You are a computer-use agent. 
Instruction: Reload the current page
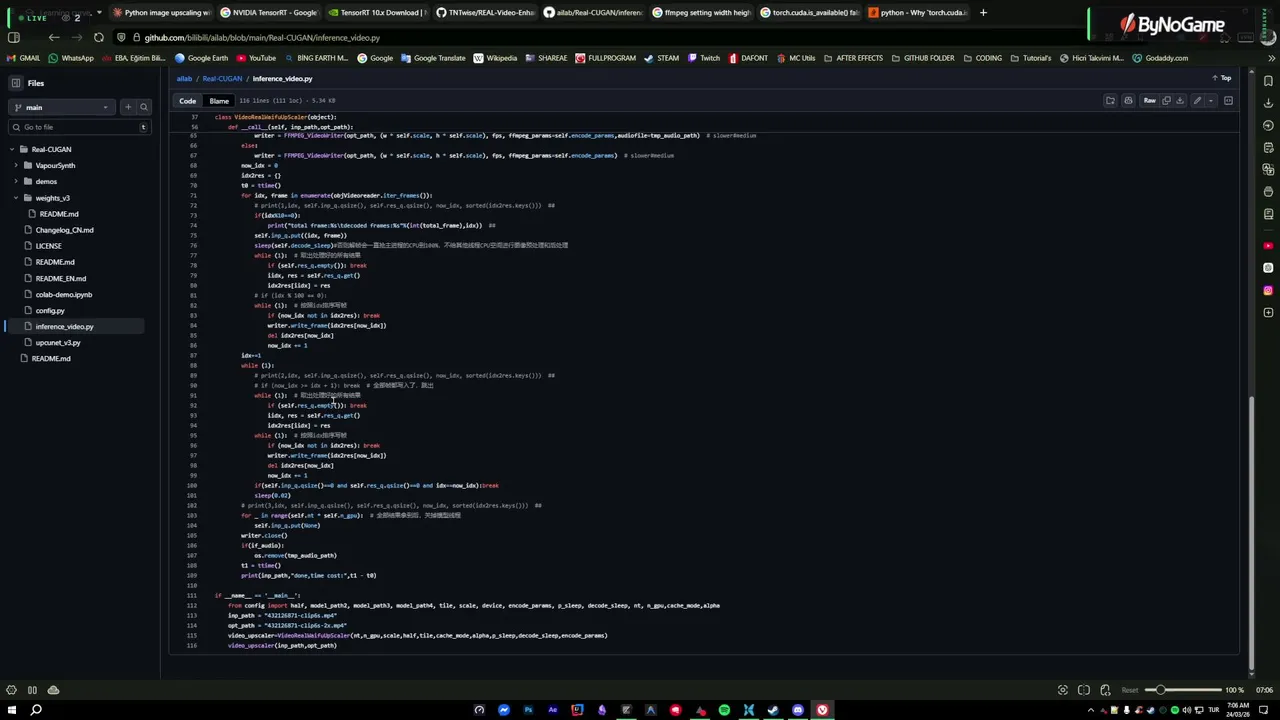[x=98, y=37]
